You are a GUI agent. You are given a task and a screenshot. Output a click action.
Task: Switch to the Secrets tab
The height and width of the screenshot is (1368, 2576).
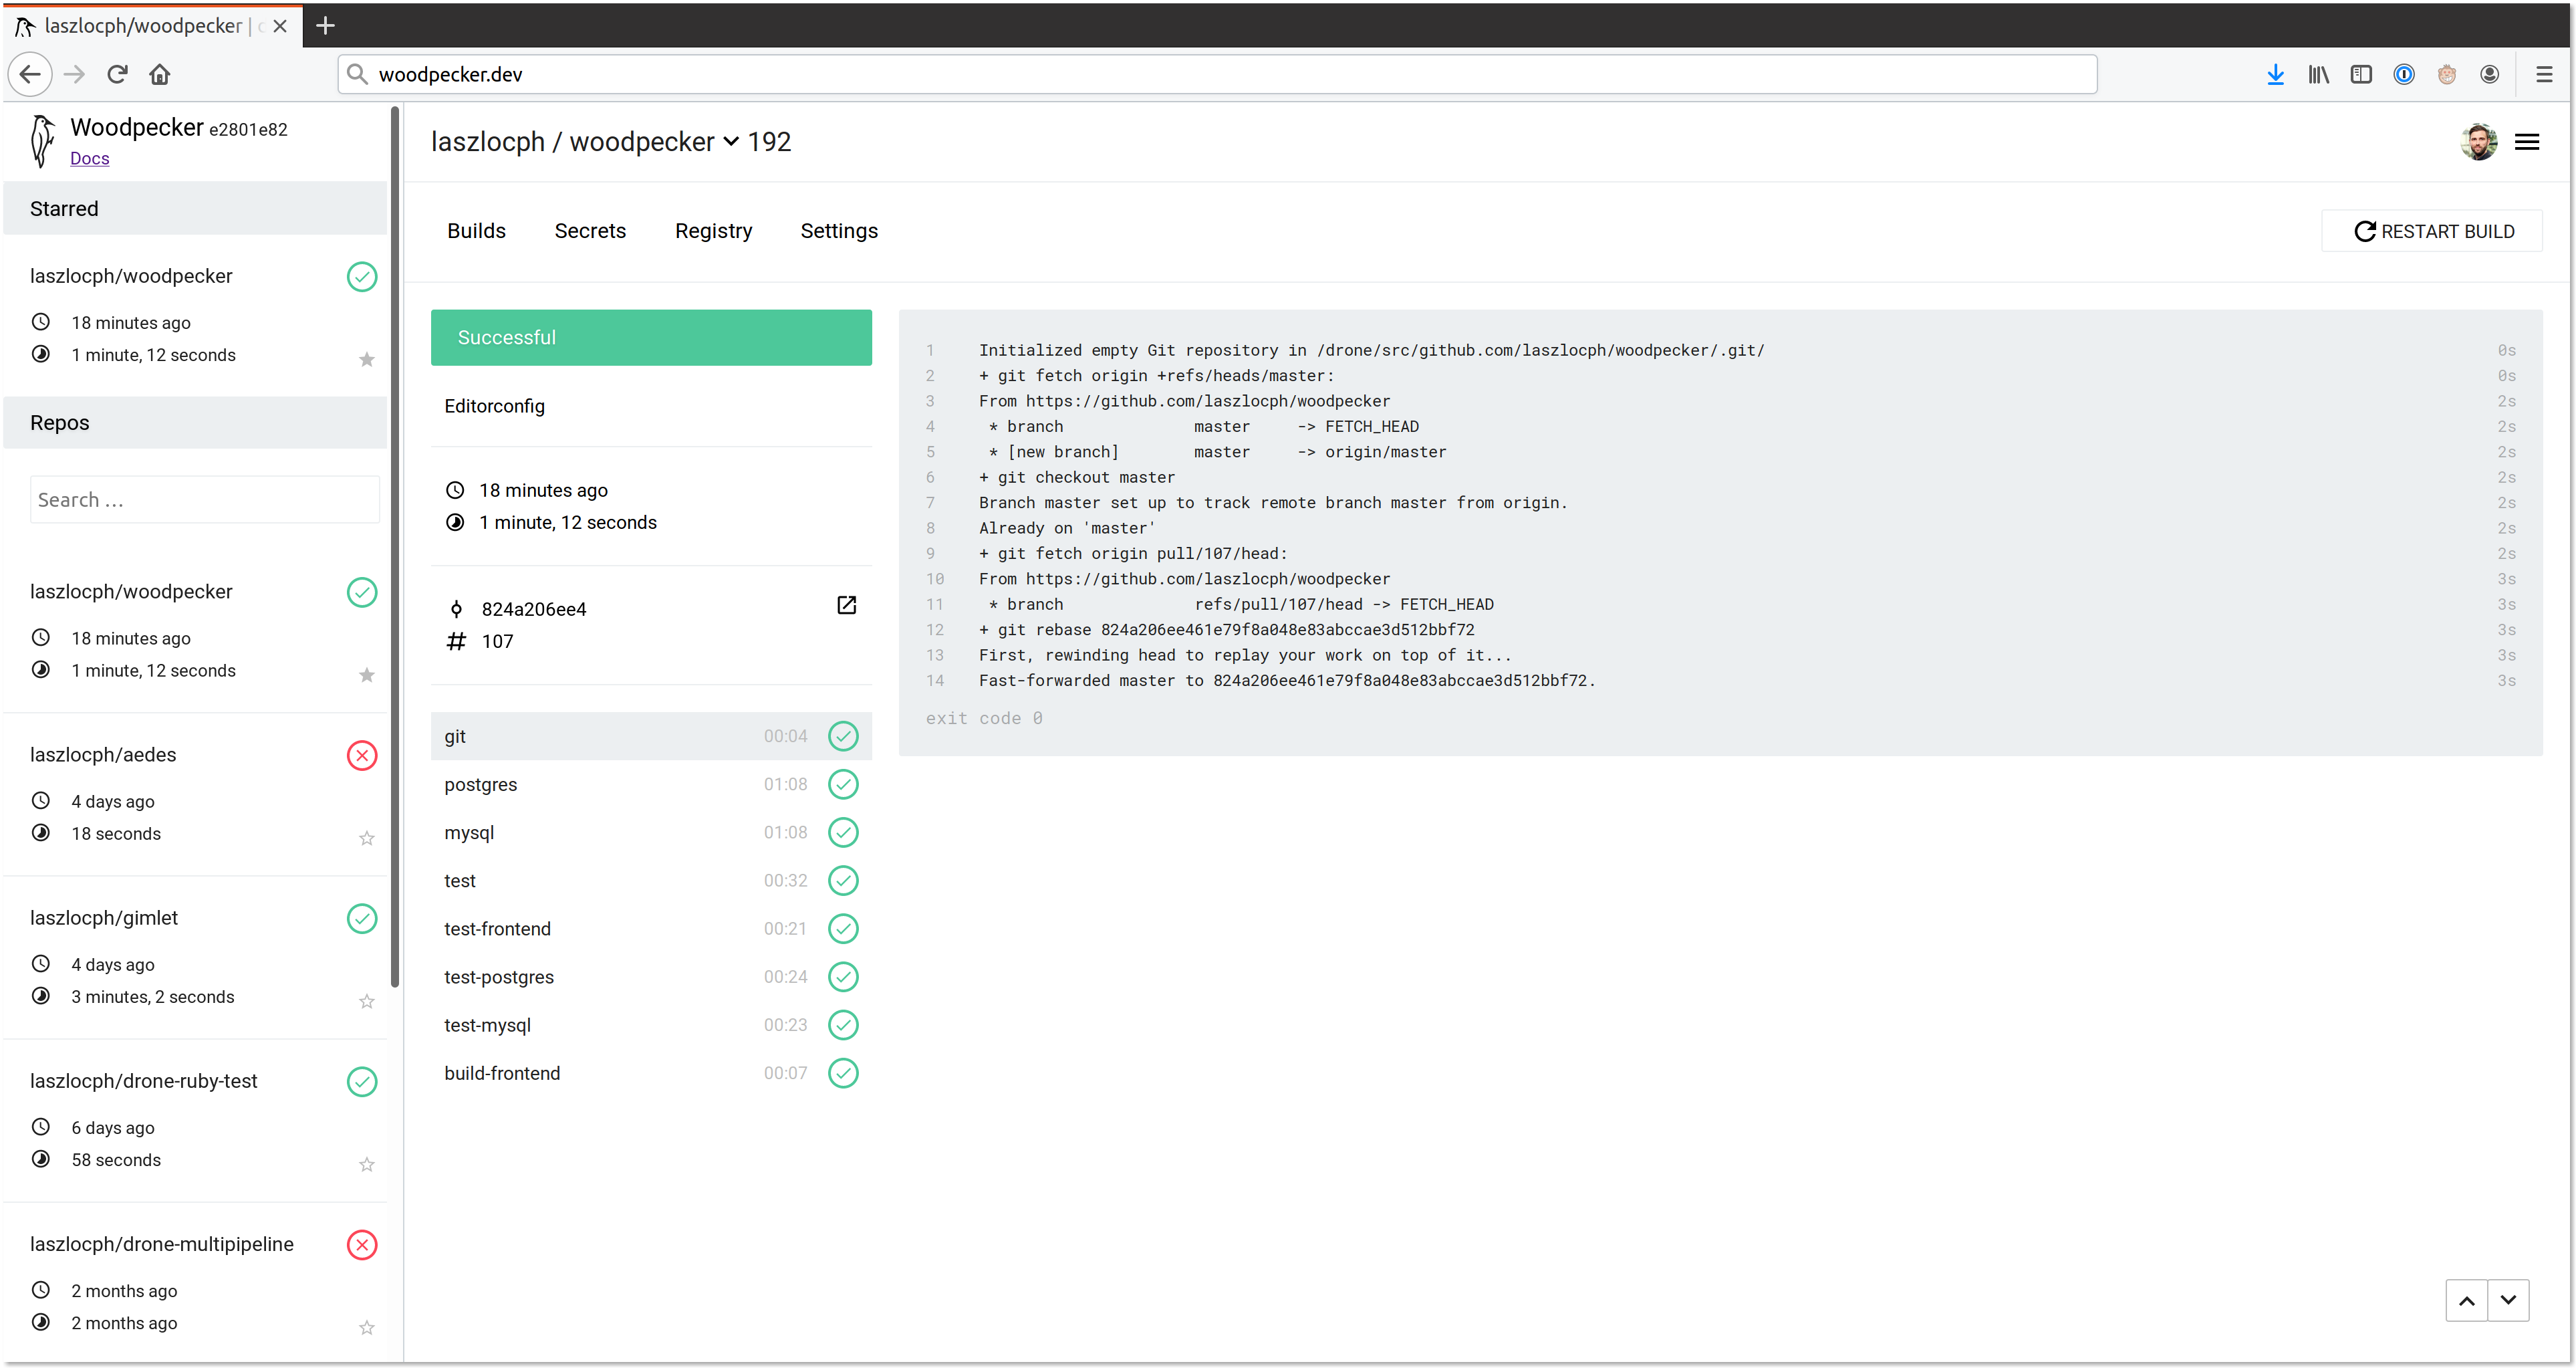(x=590, y=231)
